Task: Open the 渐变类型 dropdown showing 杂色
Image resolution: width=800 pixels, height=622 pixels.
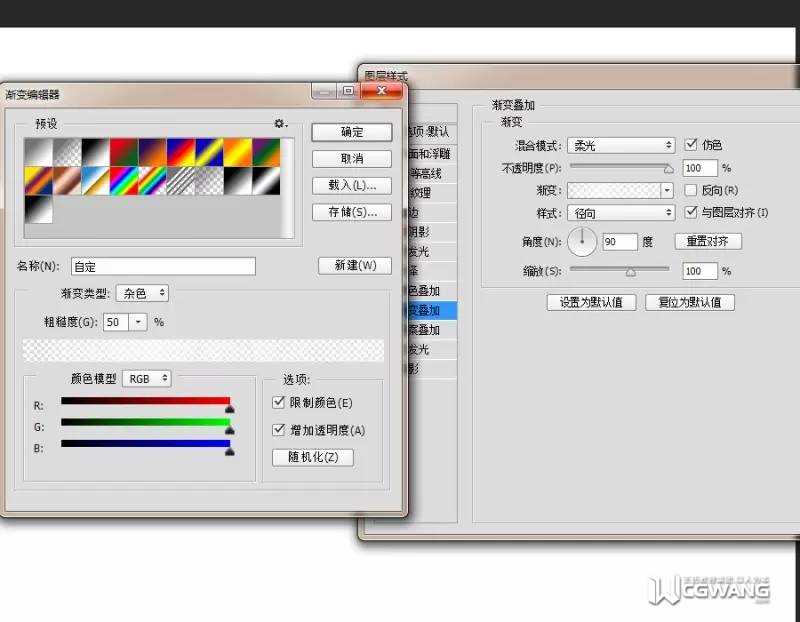Action: coord(142,293)
